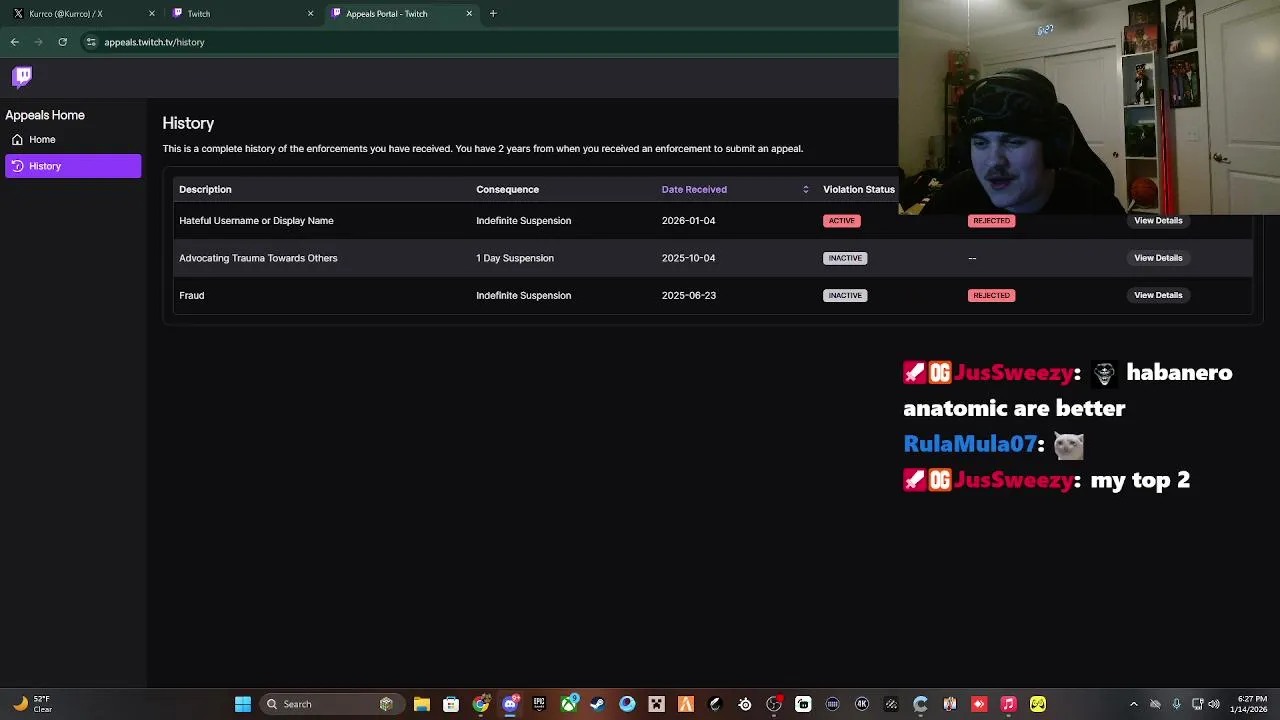The width and height of the screenshot is (1280, 720).
Task: Go forward in the browser
Action: click(x=38, y=42)
